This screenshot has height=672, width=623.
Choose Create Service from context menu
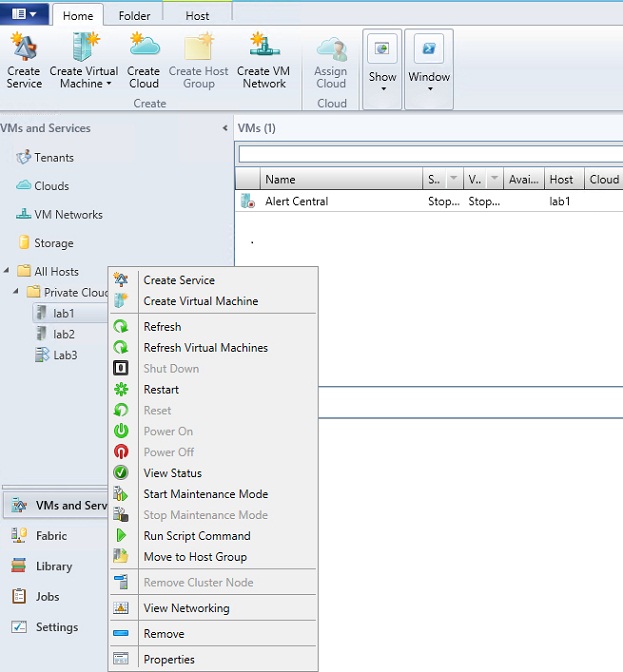[214, 280]
